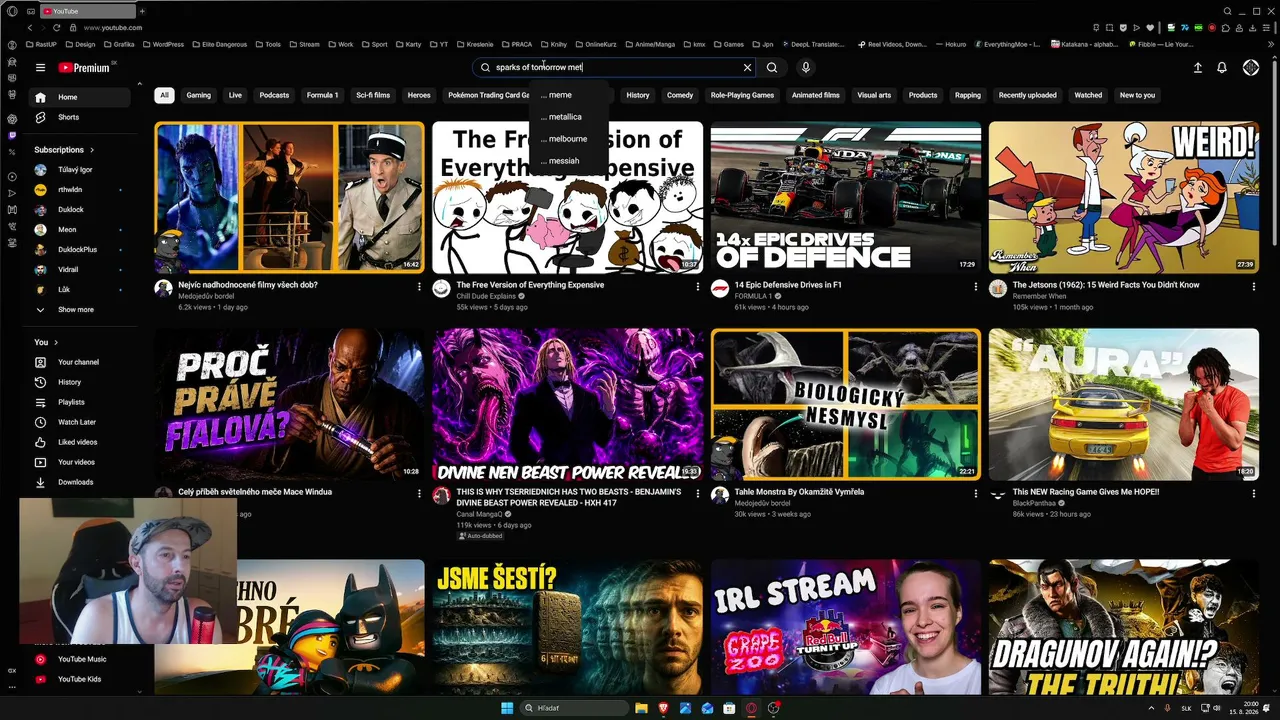Go to Home in the sidebar

point(80,97)
